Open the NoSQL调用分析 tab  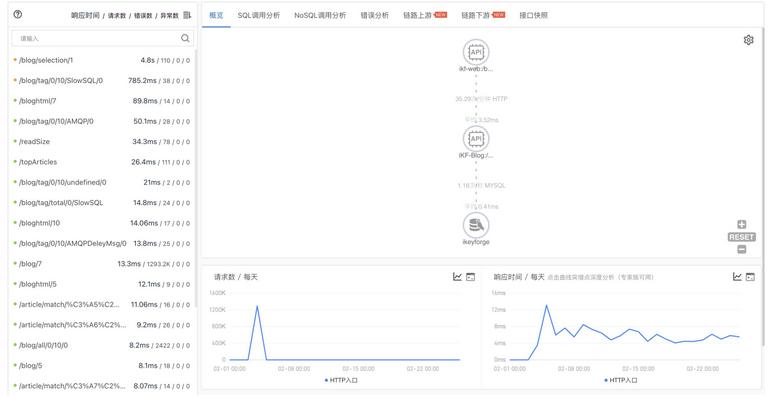(x=320, y=15)
